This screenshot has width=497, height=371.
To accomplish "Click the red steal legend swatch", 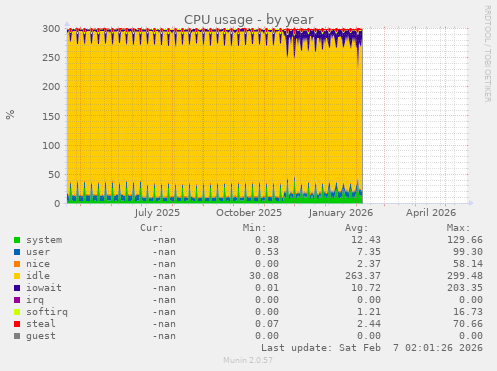I will 17,324.
